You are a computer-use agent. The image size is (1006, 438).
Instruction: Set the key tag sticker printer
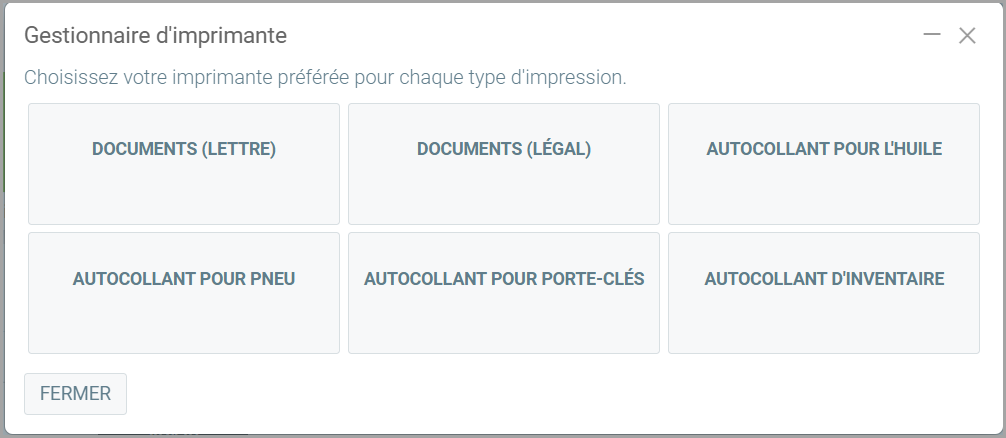tap(504, 293)
